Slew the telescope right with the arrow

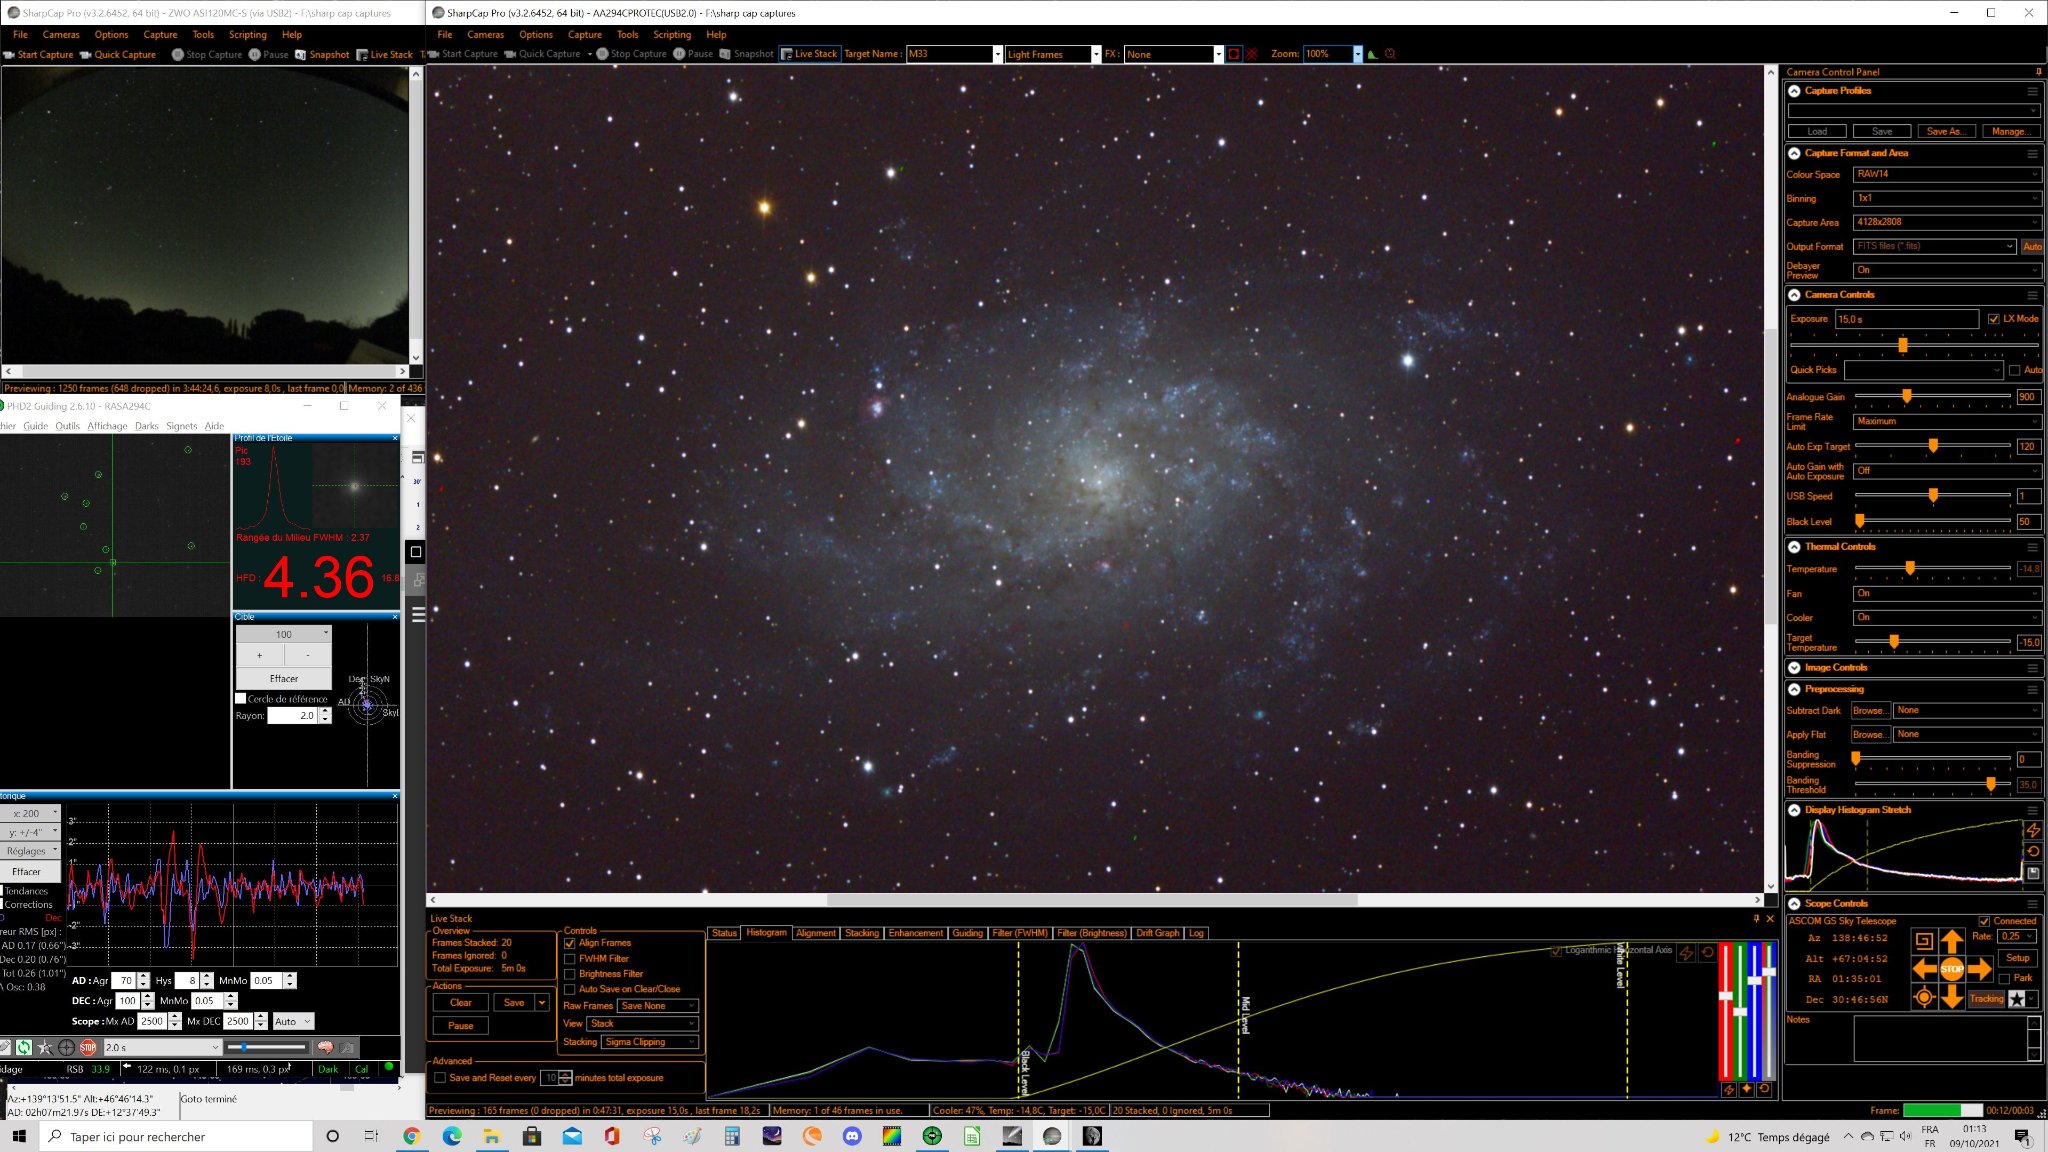click(1979, 968)
